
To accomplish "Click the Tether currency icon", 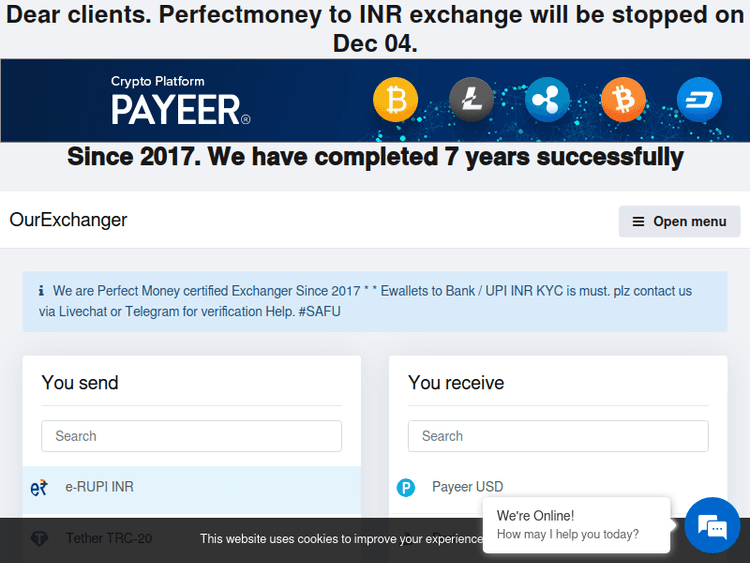I will [x=40, y=539].
